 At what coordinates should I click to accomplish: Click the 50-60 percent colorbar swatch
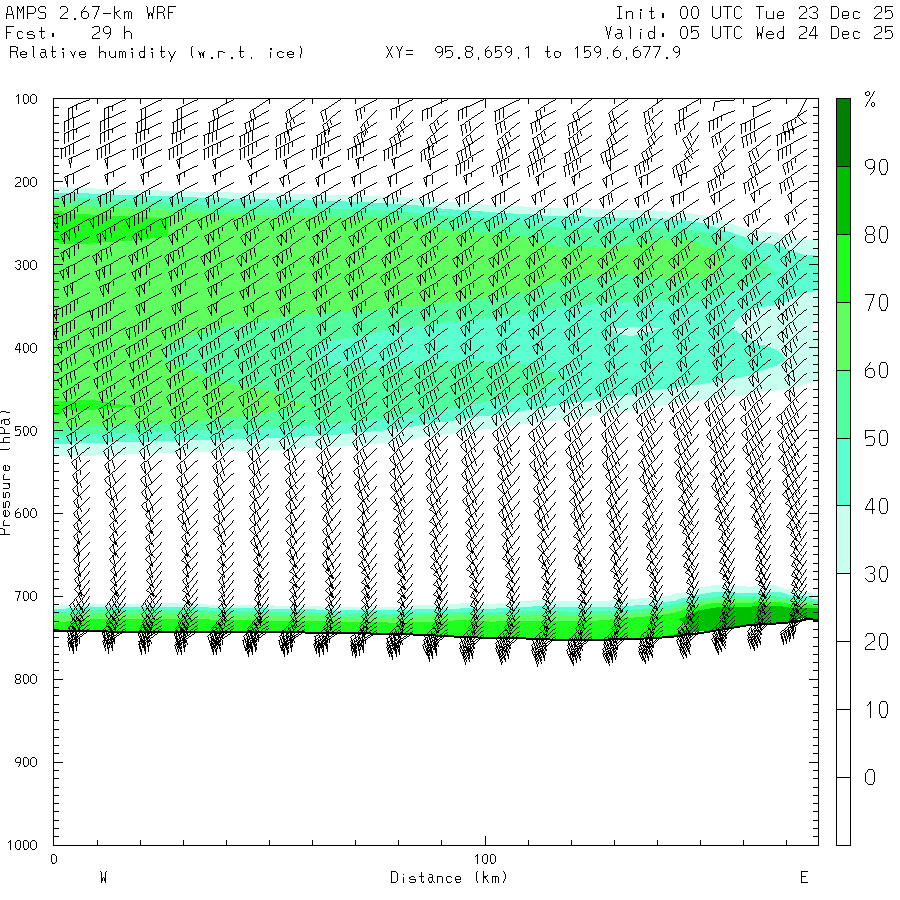tap(843, 404)
